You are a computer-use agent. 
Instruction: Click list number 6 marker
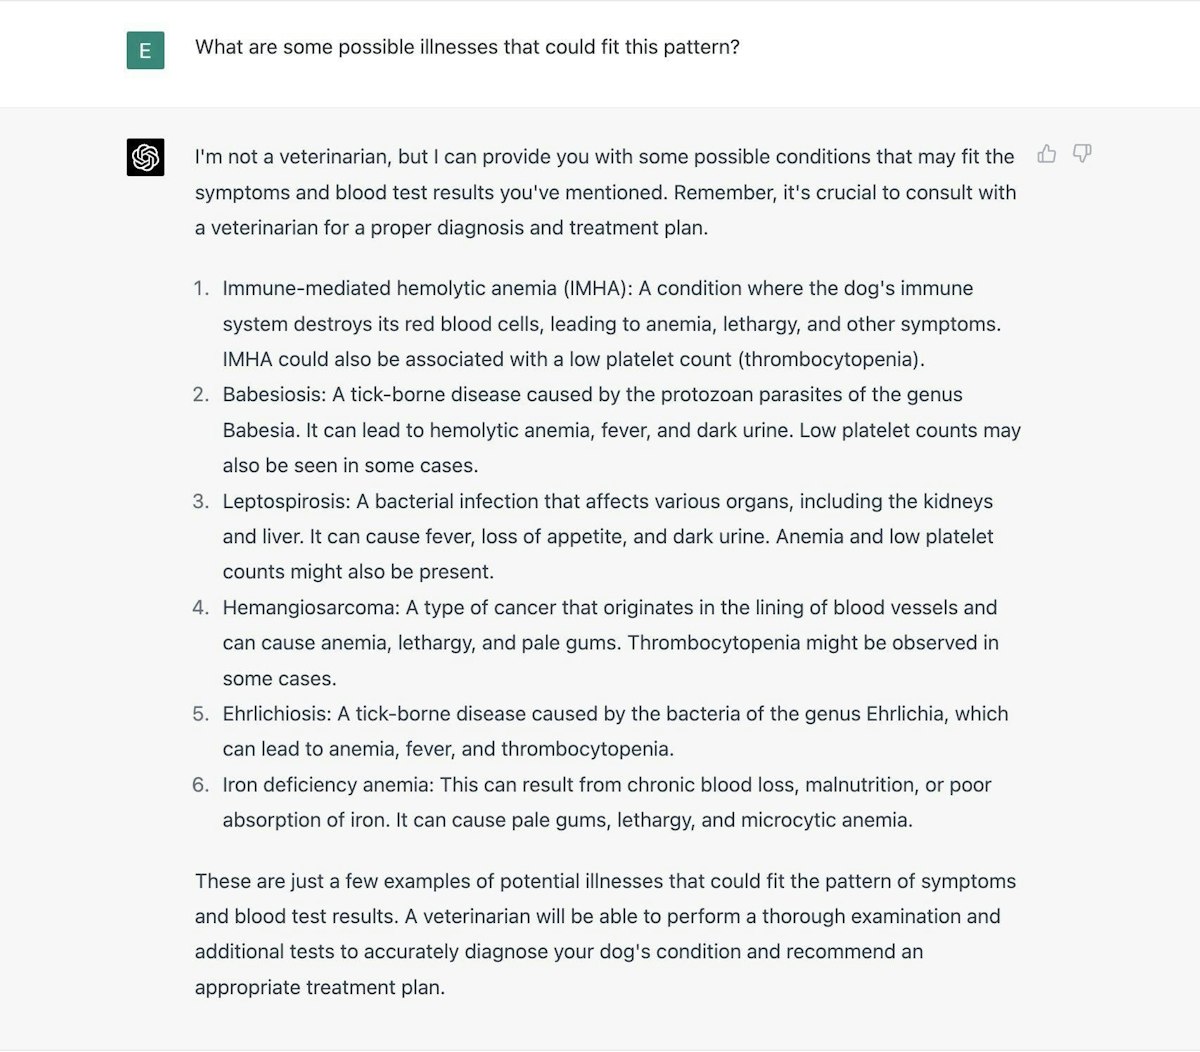coord(201,785)
